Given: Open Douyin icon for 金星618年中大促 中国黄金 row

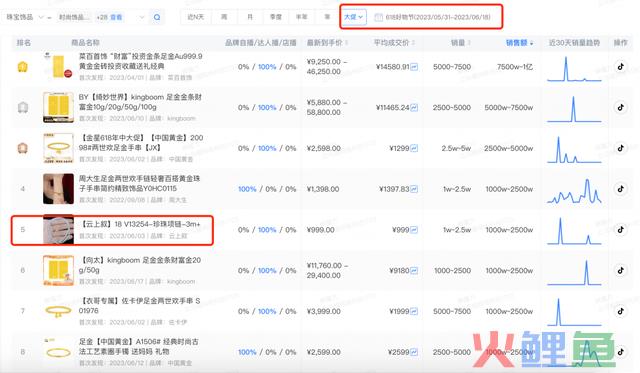Looking at the screenshot, I should pyautogui.click(x=620, y=148).
